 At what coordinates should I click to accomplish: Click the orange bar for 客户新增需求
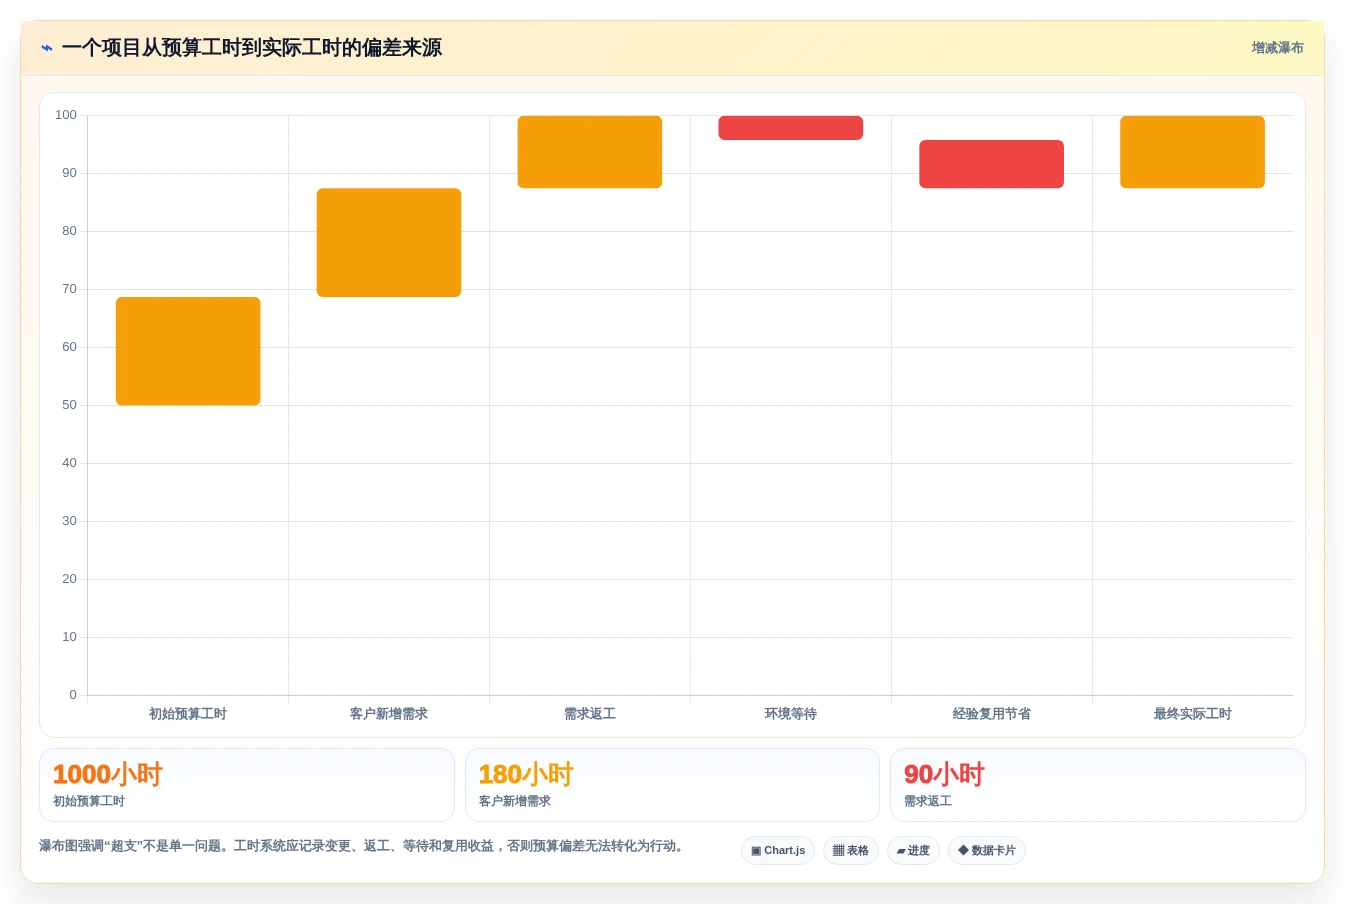tap(389, 242)
